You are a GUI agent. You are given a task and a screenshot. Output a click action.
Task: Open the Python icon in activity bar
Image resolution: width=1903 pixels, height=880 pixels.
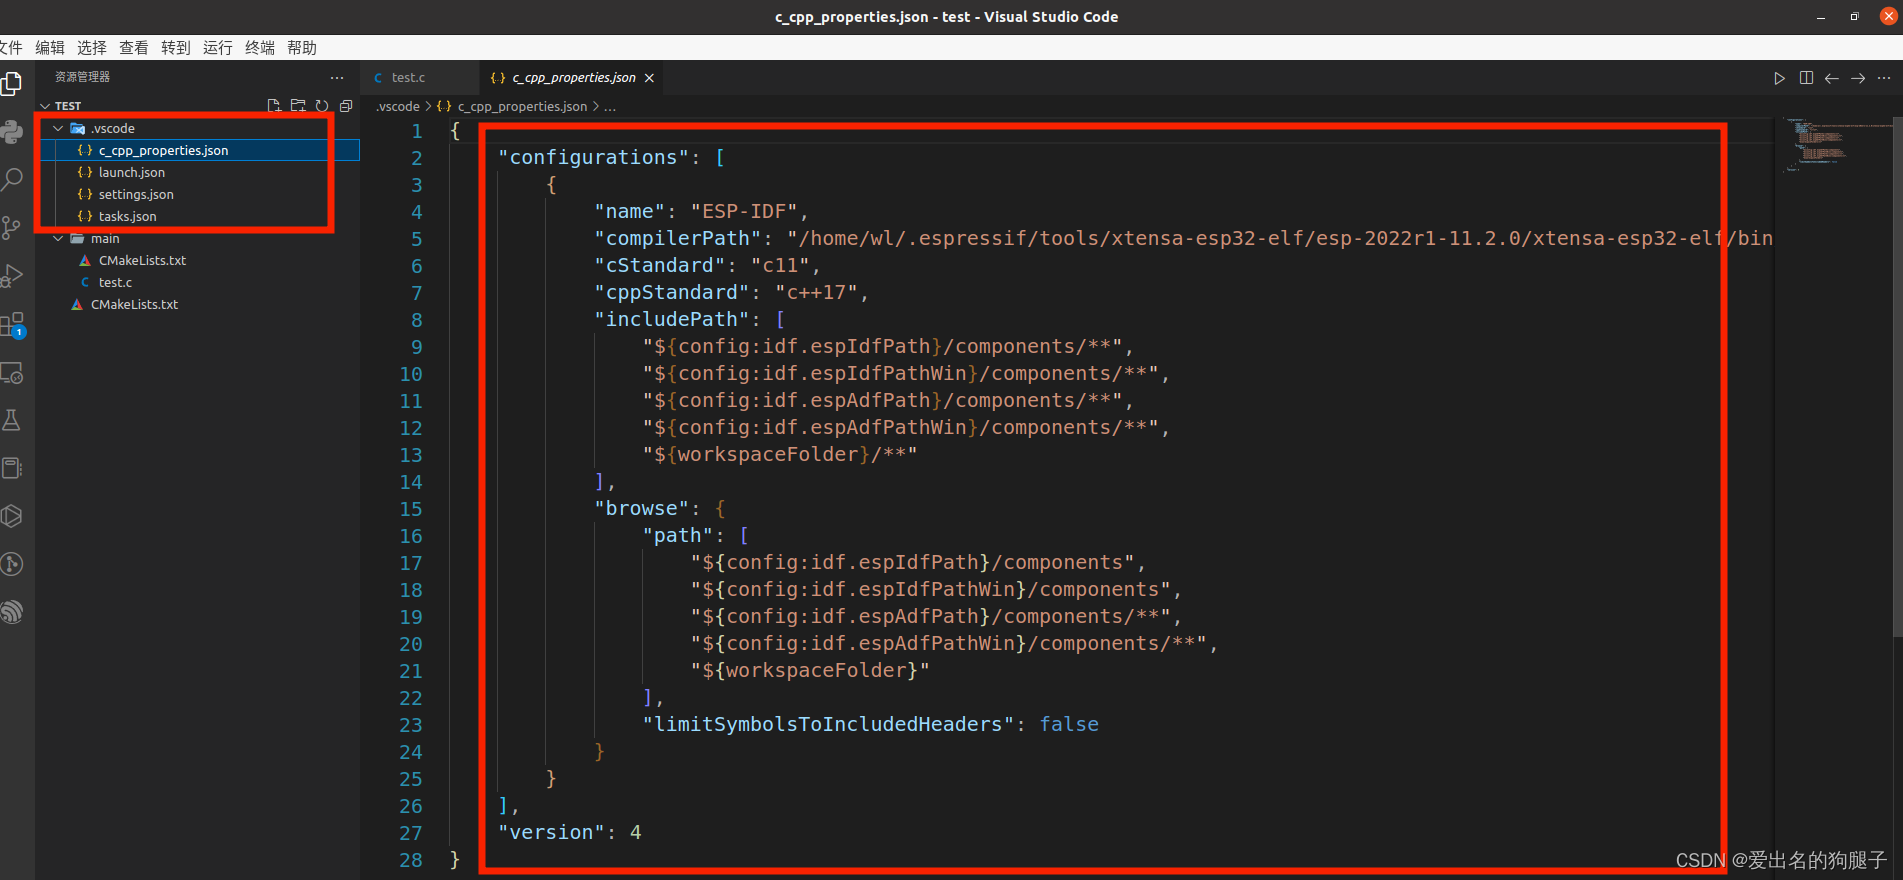(11, 132)
